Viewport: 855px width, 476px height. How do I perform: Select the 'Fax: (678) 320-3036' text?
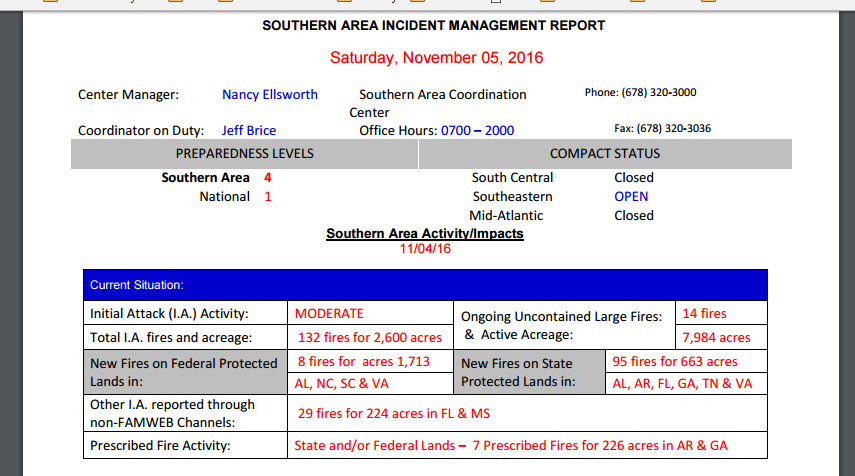pyautogui.click(x=663, y=129)
